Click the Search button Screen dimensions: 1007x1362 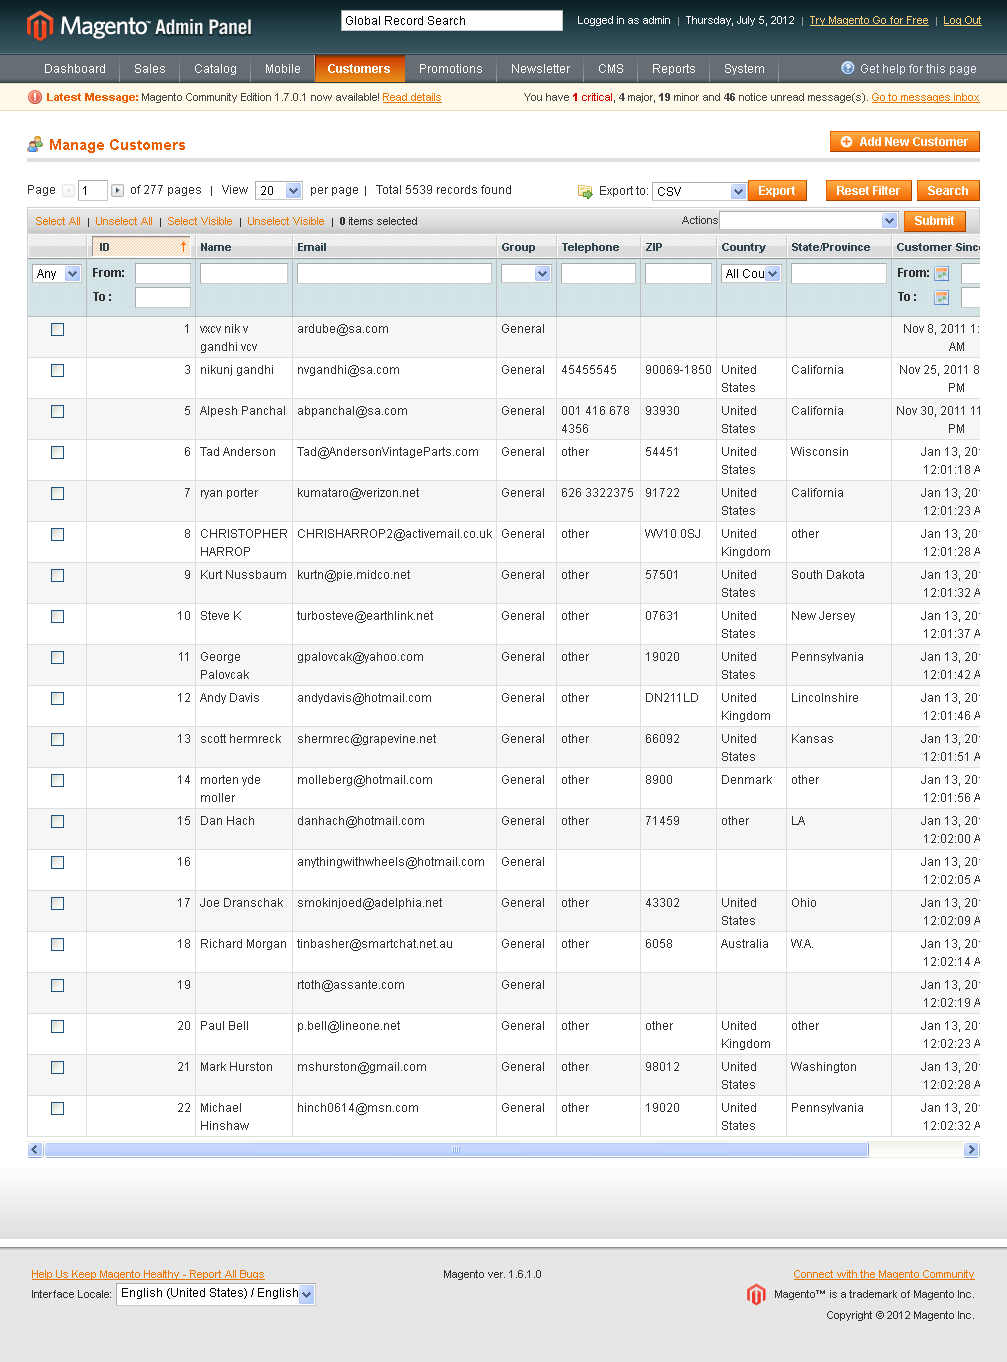coord(948,191)
